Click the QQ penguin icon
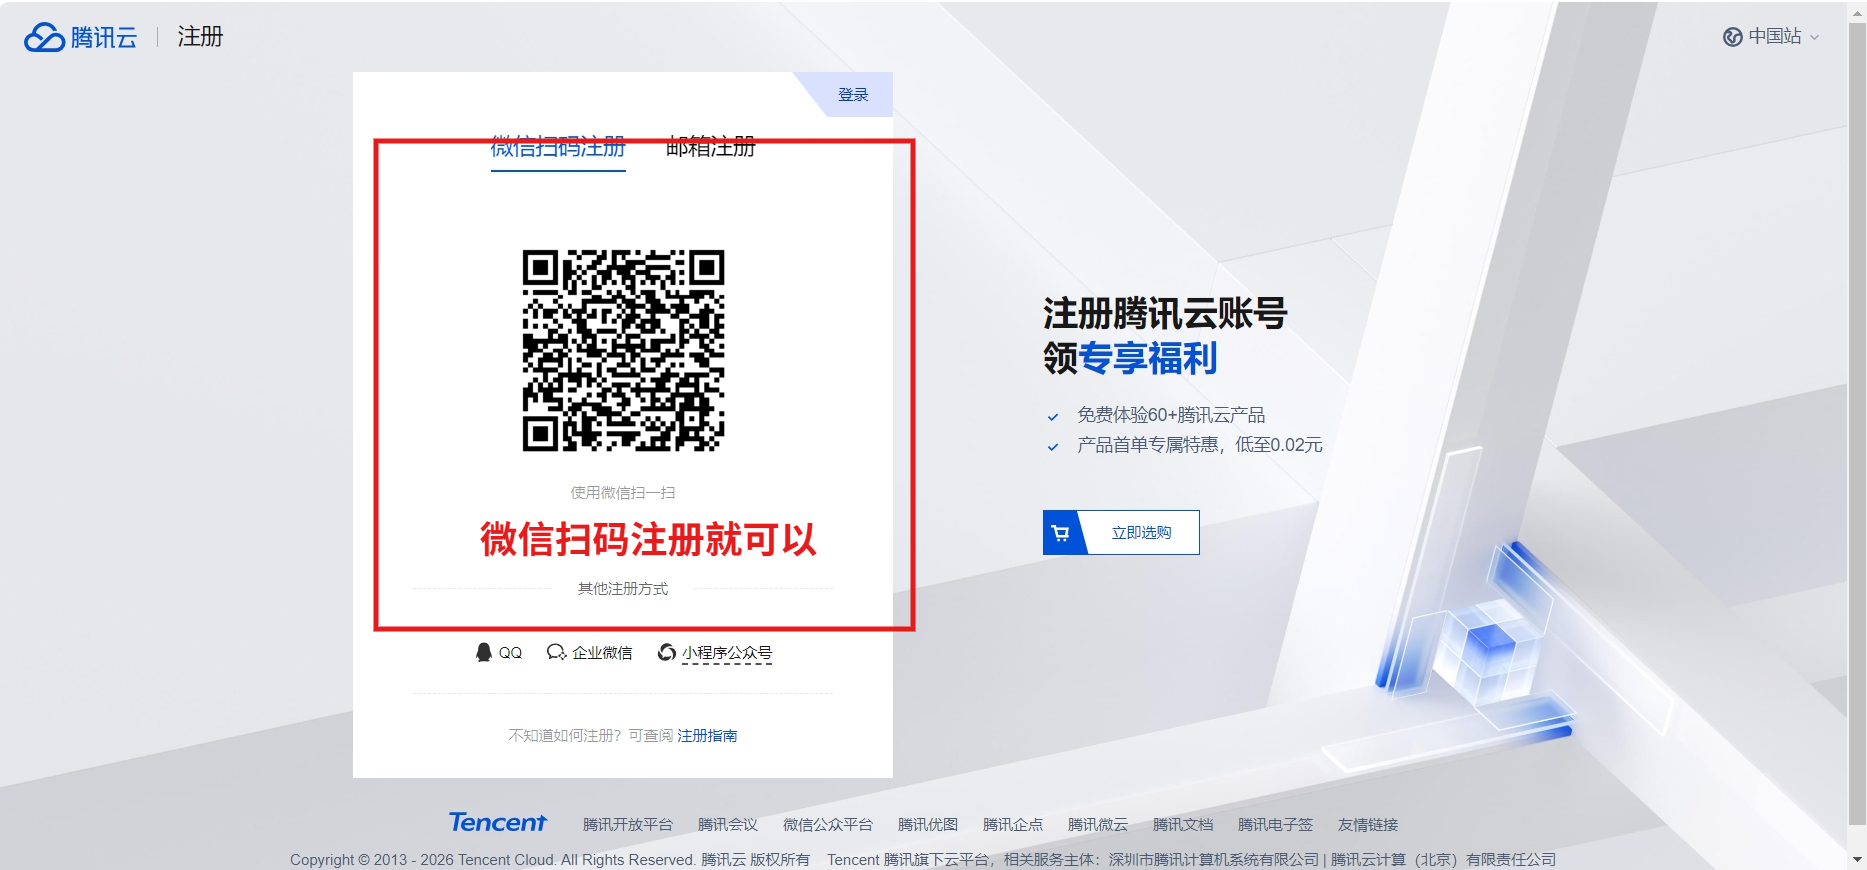This screenshot has height=870, width=1867. (x=484, y=653)
